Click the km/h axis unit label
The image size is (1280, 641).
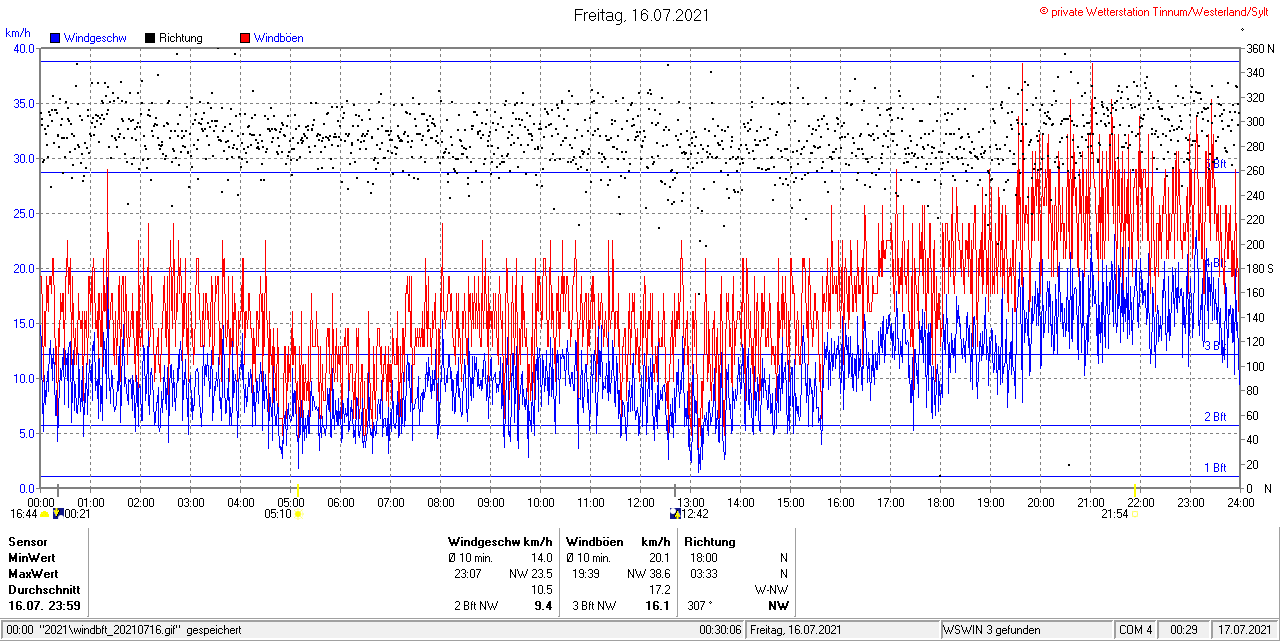point(18,32)
